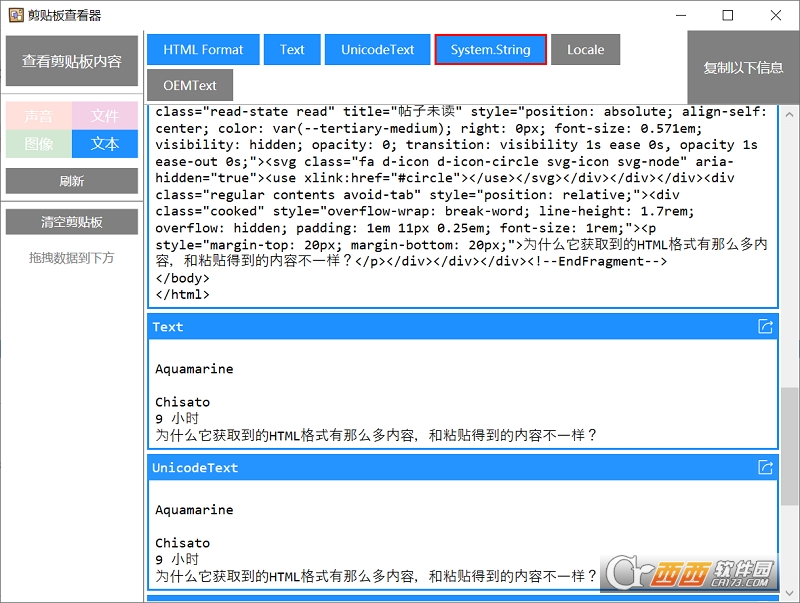Screen dimensions: 800x603
Task: Switch to the UnicodeText tab
Action: [x=378, y=49]
